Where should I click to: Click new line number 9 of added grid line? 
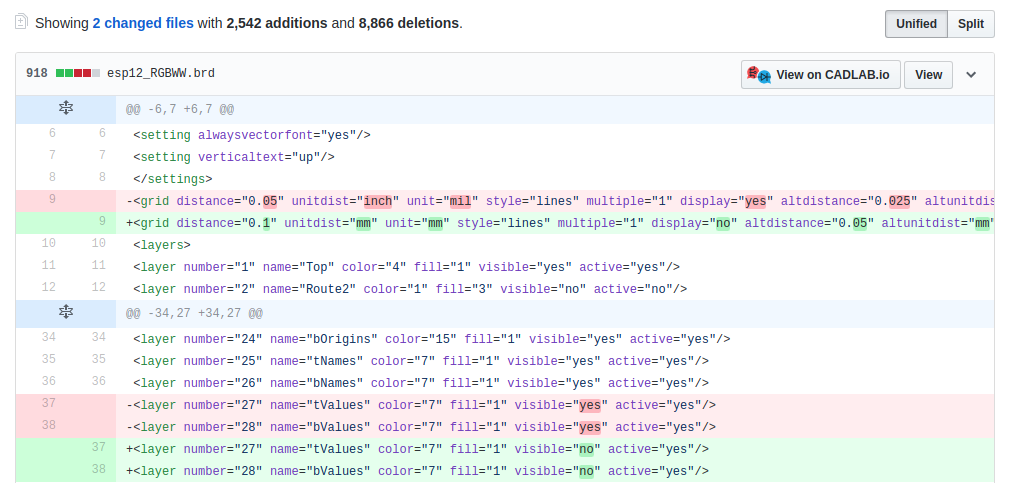click(102, 221)
